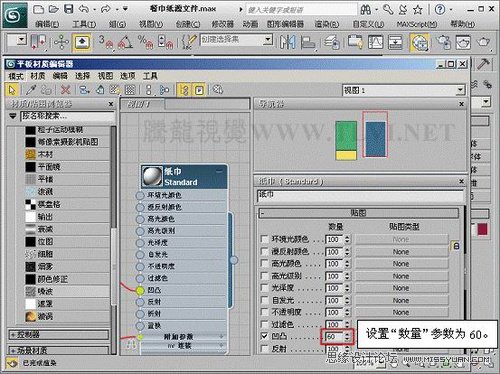Enable the 高光级别 map checkbox

click(x=264, y=276)
